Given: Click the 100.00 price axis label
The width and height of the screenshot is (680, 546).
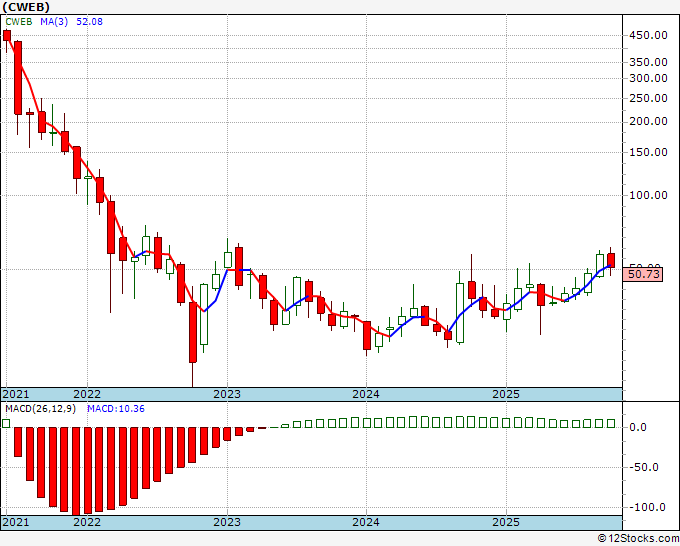Looking at the screenshot, I should coord(648,195).
